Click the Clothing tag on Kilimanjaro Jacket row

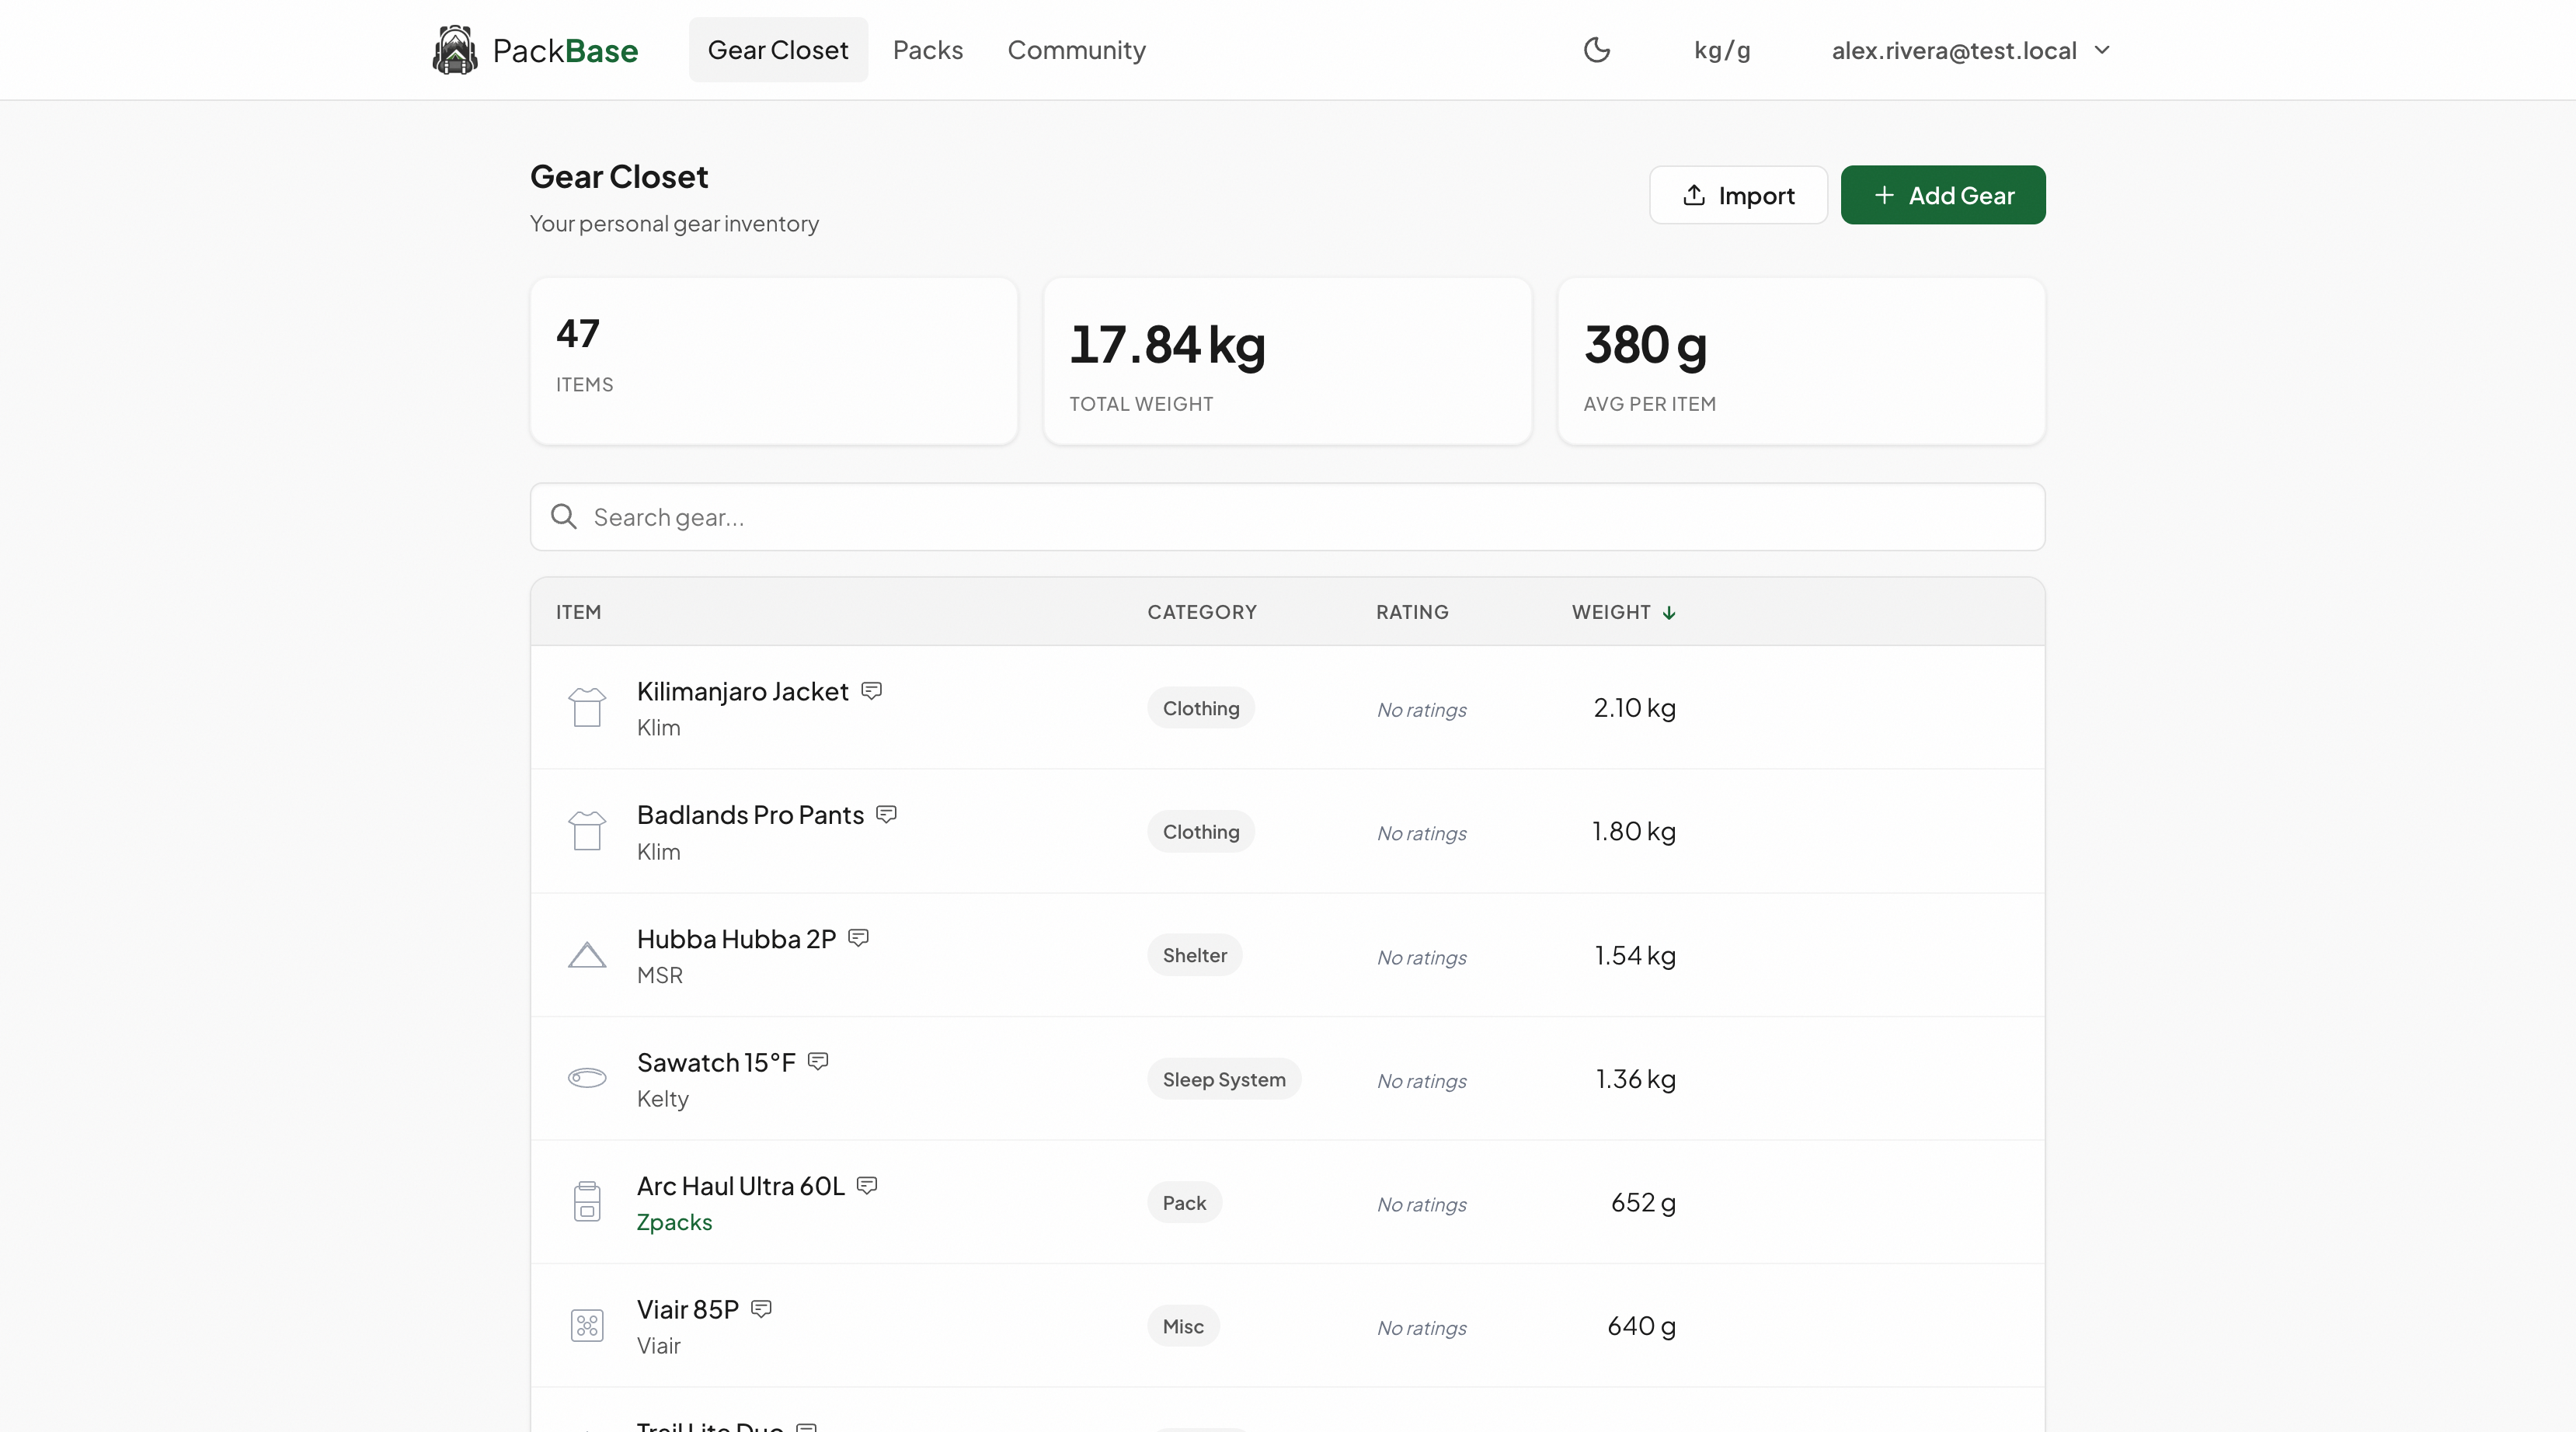click(1200, 708)
